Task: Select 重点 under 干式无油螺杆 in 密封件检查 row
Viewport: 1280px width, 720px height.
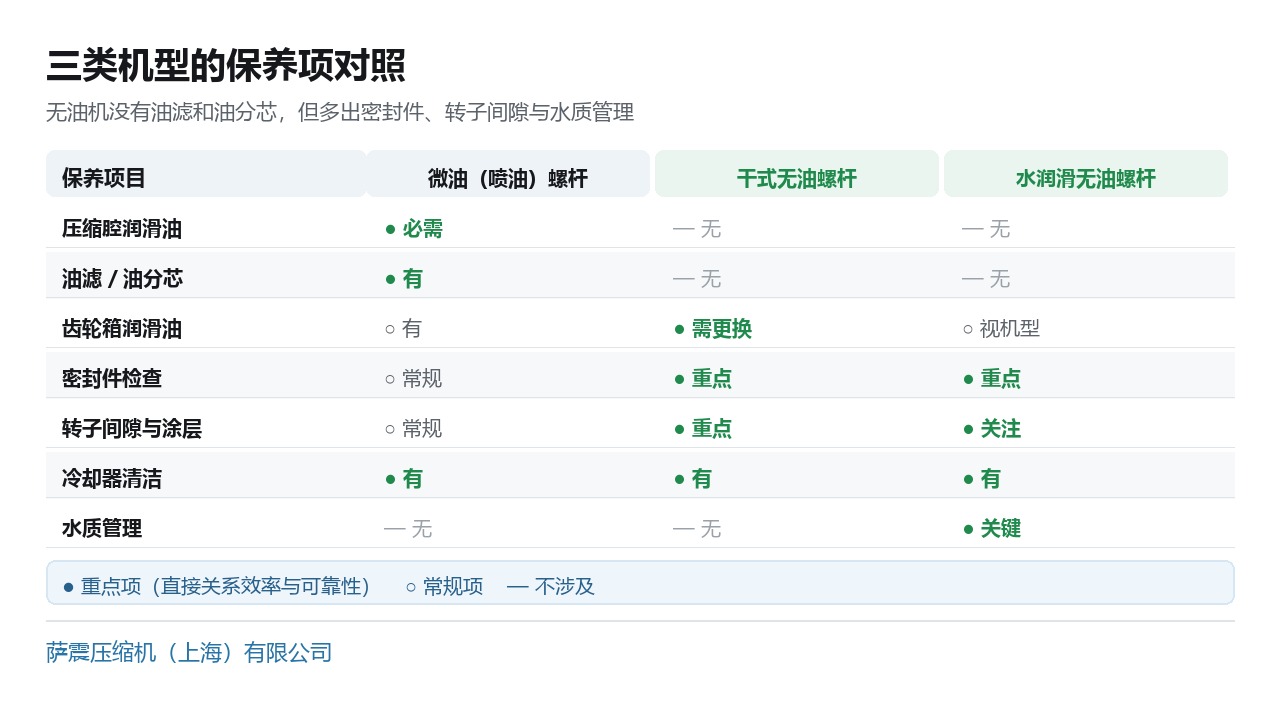Action: pyautogui.click(x=703, y=378)
